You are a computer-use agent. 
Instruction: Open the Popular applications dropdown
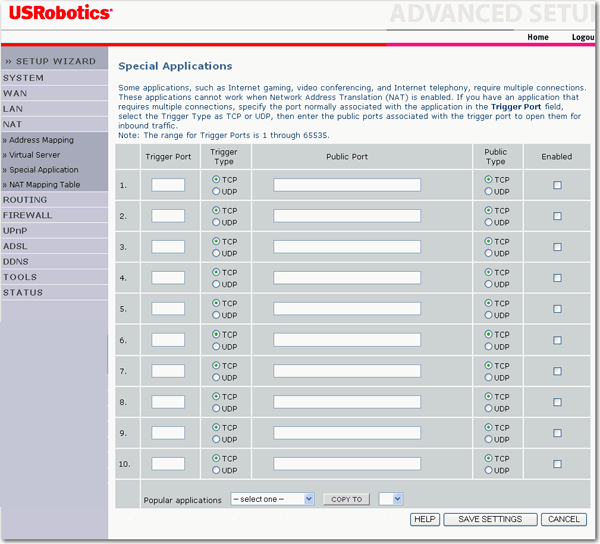point(272,499)
